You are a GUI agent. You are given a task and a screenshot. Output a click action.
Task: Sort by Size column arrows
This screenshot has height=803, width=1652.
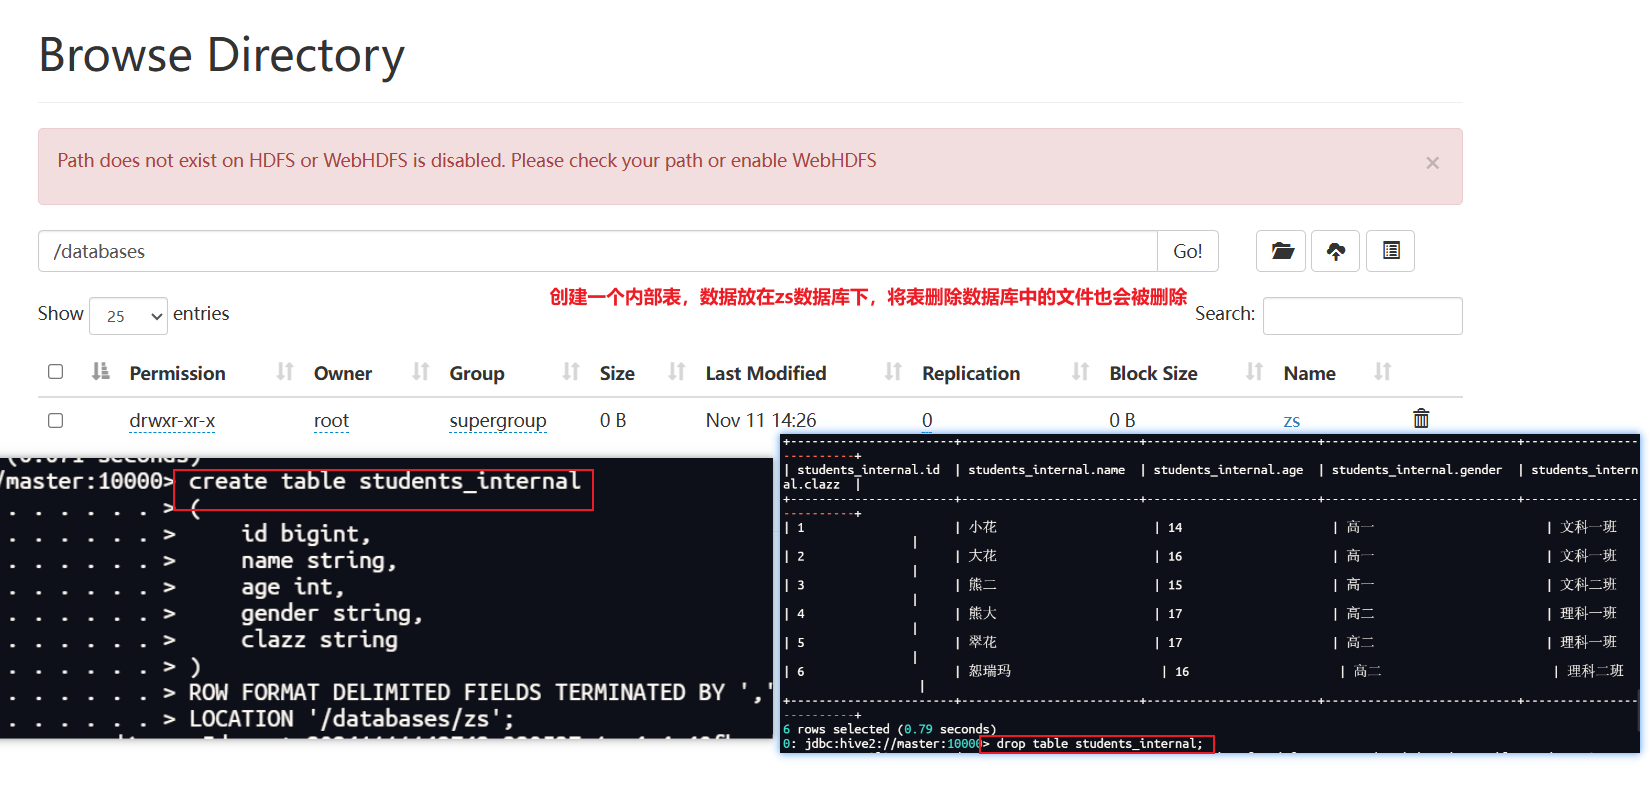[x=677, y=372]
